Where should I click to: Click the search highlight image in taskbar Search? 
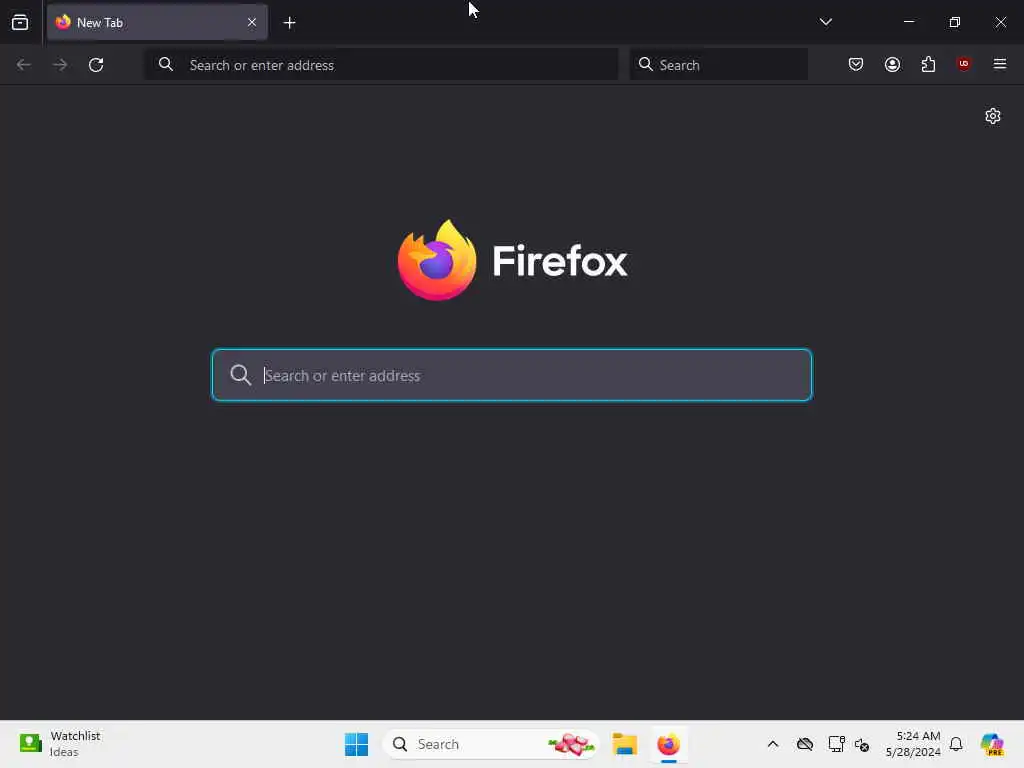click(571, 744)
